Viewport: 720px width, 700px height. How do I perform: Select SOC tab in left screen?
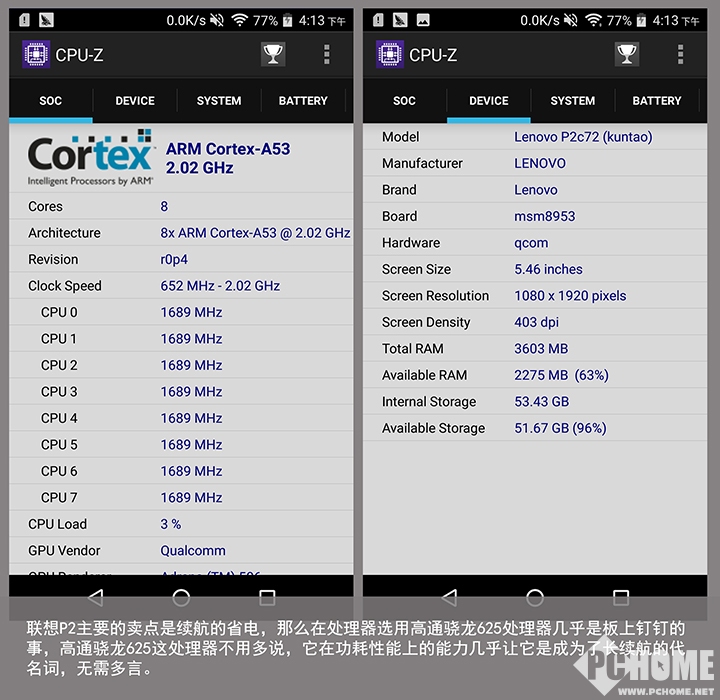[51, 101]
